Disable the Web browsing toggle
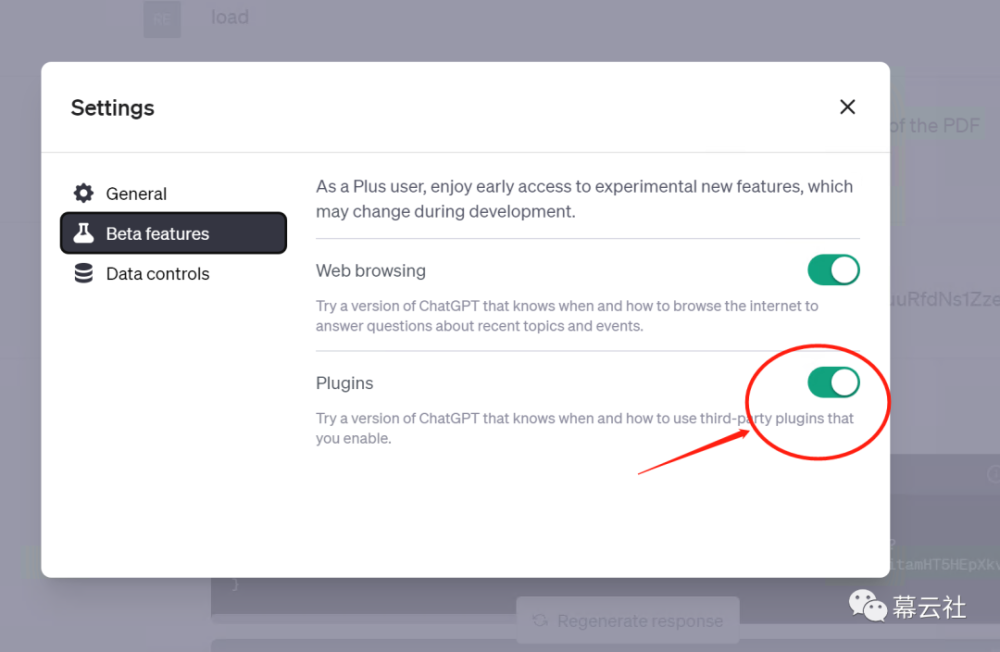The image size is (1000, 652). pyautogui.click(x=833, y=270)
